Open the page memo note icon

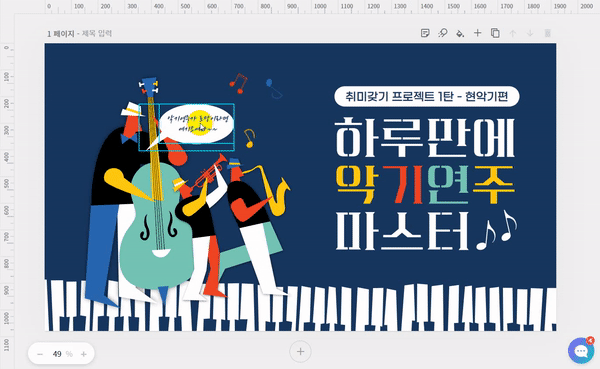425,33
